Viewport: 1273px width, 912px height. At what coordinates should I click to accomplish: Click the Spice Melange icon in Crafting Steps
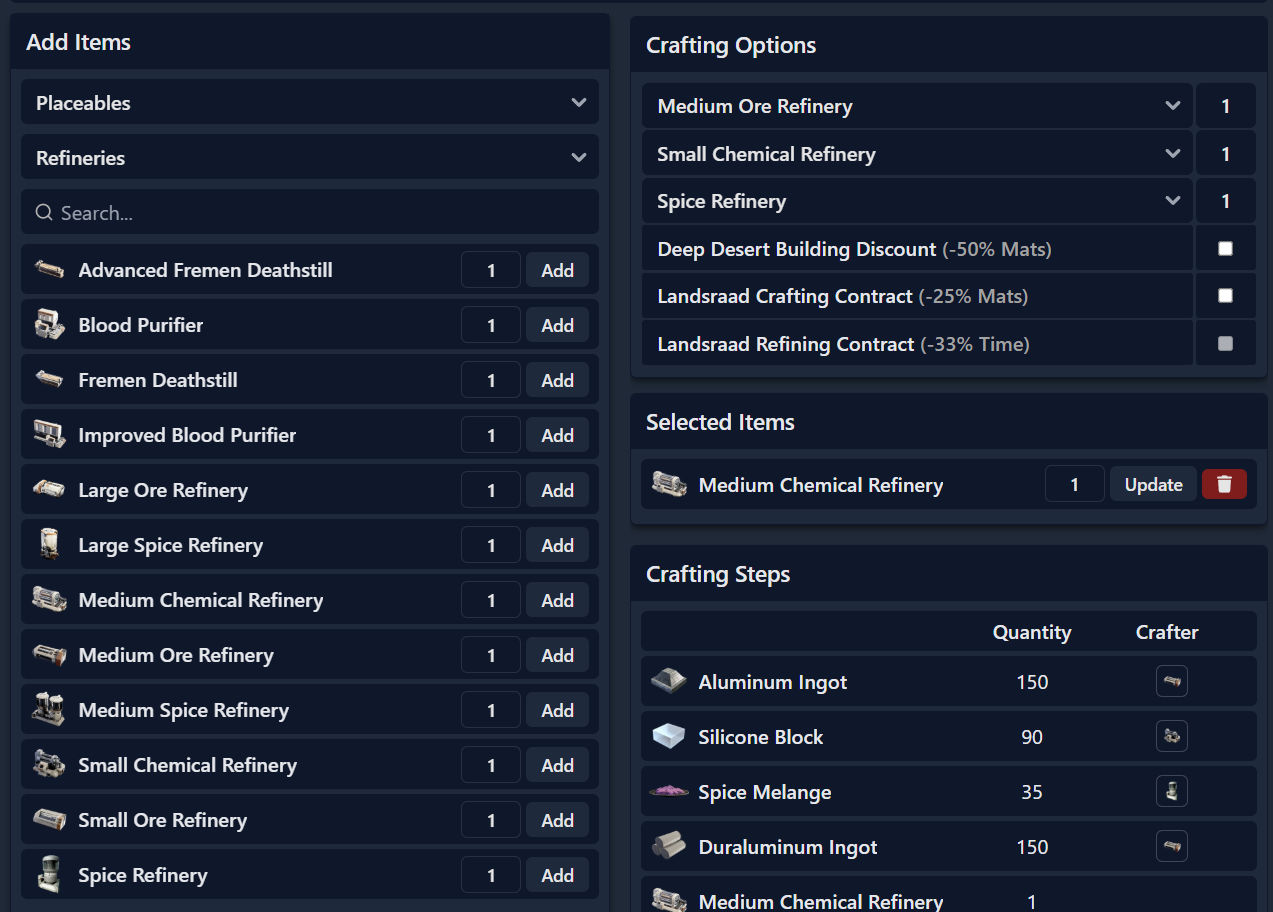(669, 791)
